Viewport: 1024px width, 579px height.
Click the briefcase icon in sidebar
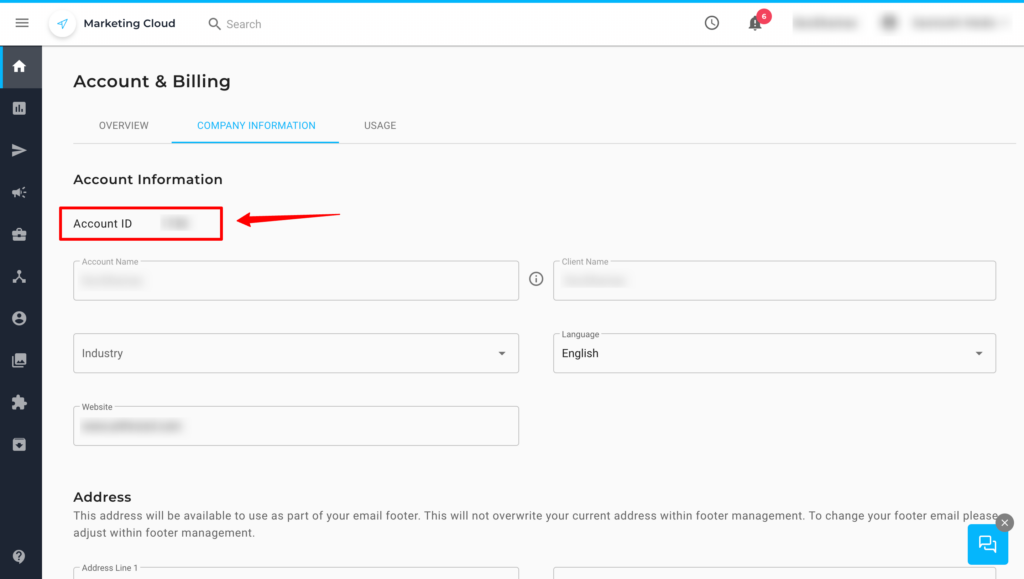pos(19,234)
